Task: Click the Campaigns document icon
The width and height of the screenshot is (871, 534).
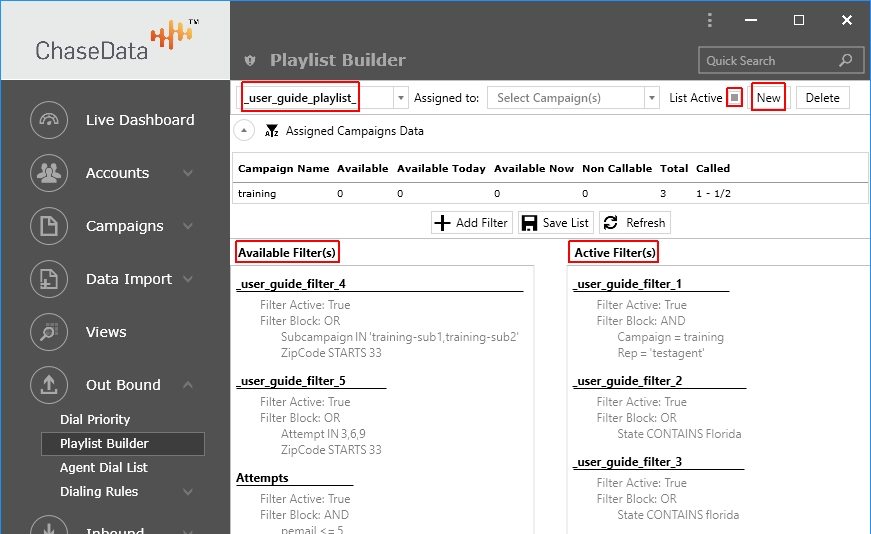Action: pos(49,226)
